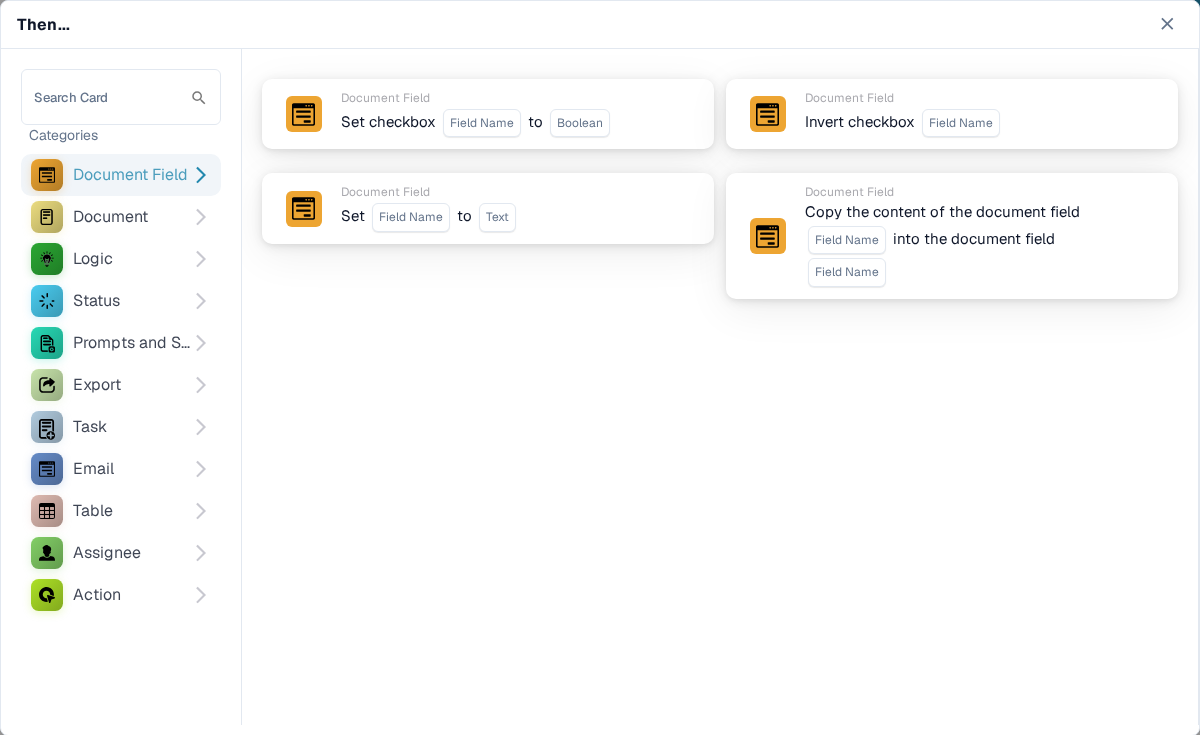The height and width of the screenshot is (735, 1200).
Task: Click Field Name before 'into the document field'
Action: pos(847,240)
